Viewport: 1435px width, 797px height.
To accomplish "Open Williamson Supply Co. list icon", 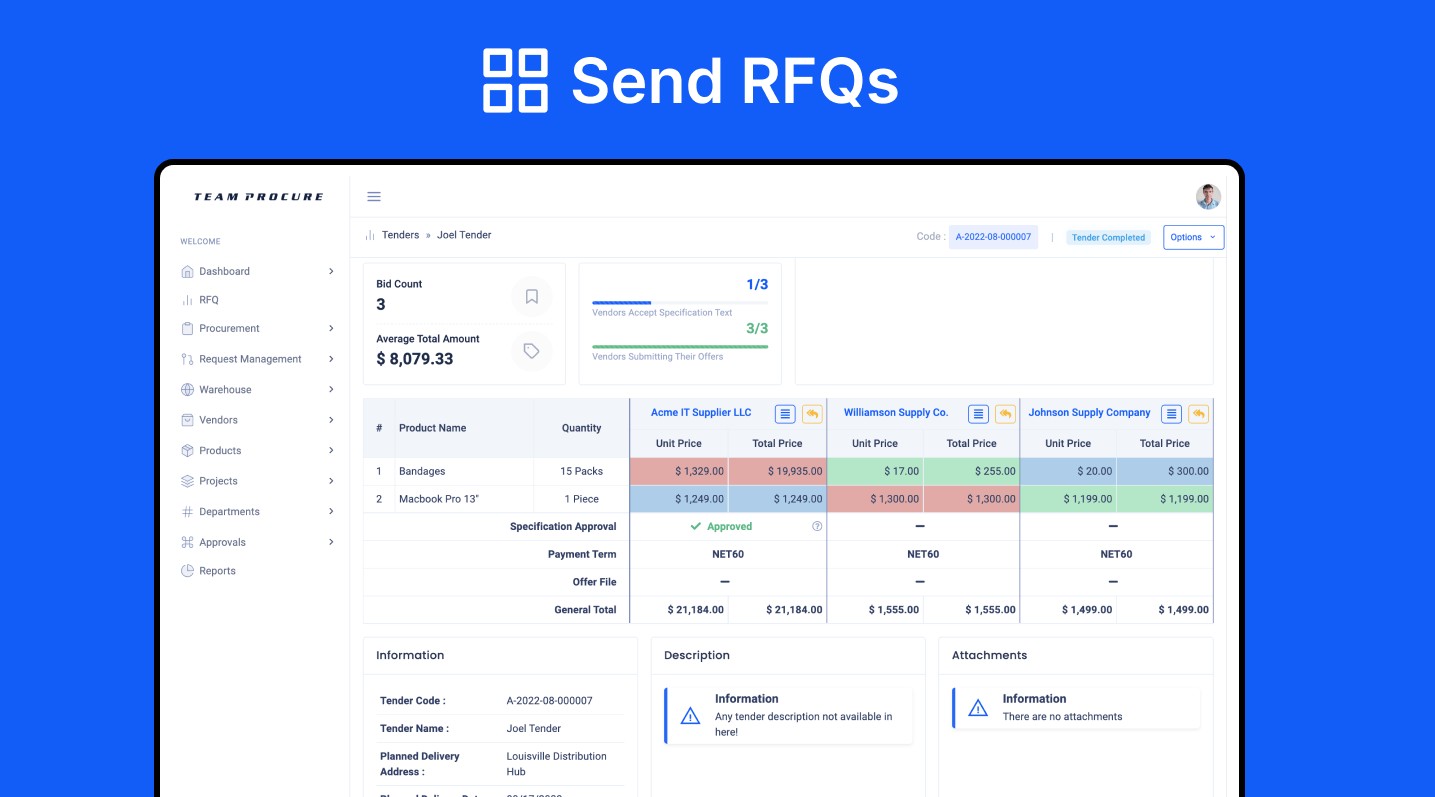I will pyautogui.click(x=979, y=414).
